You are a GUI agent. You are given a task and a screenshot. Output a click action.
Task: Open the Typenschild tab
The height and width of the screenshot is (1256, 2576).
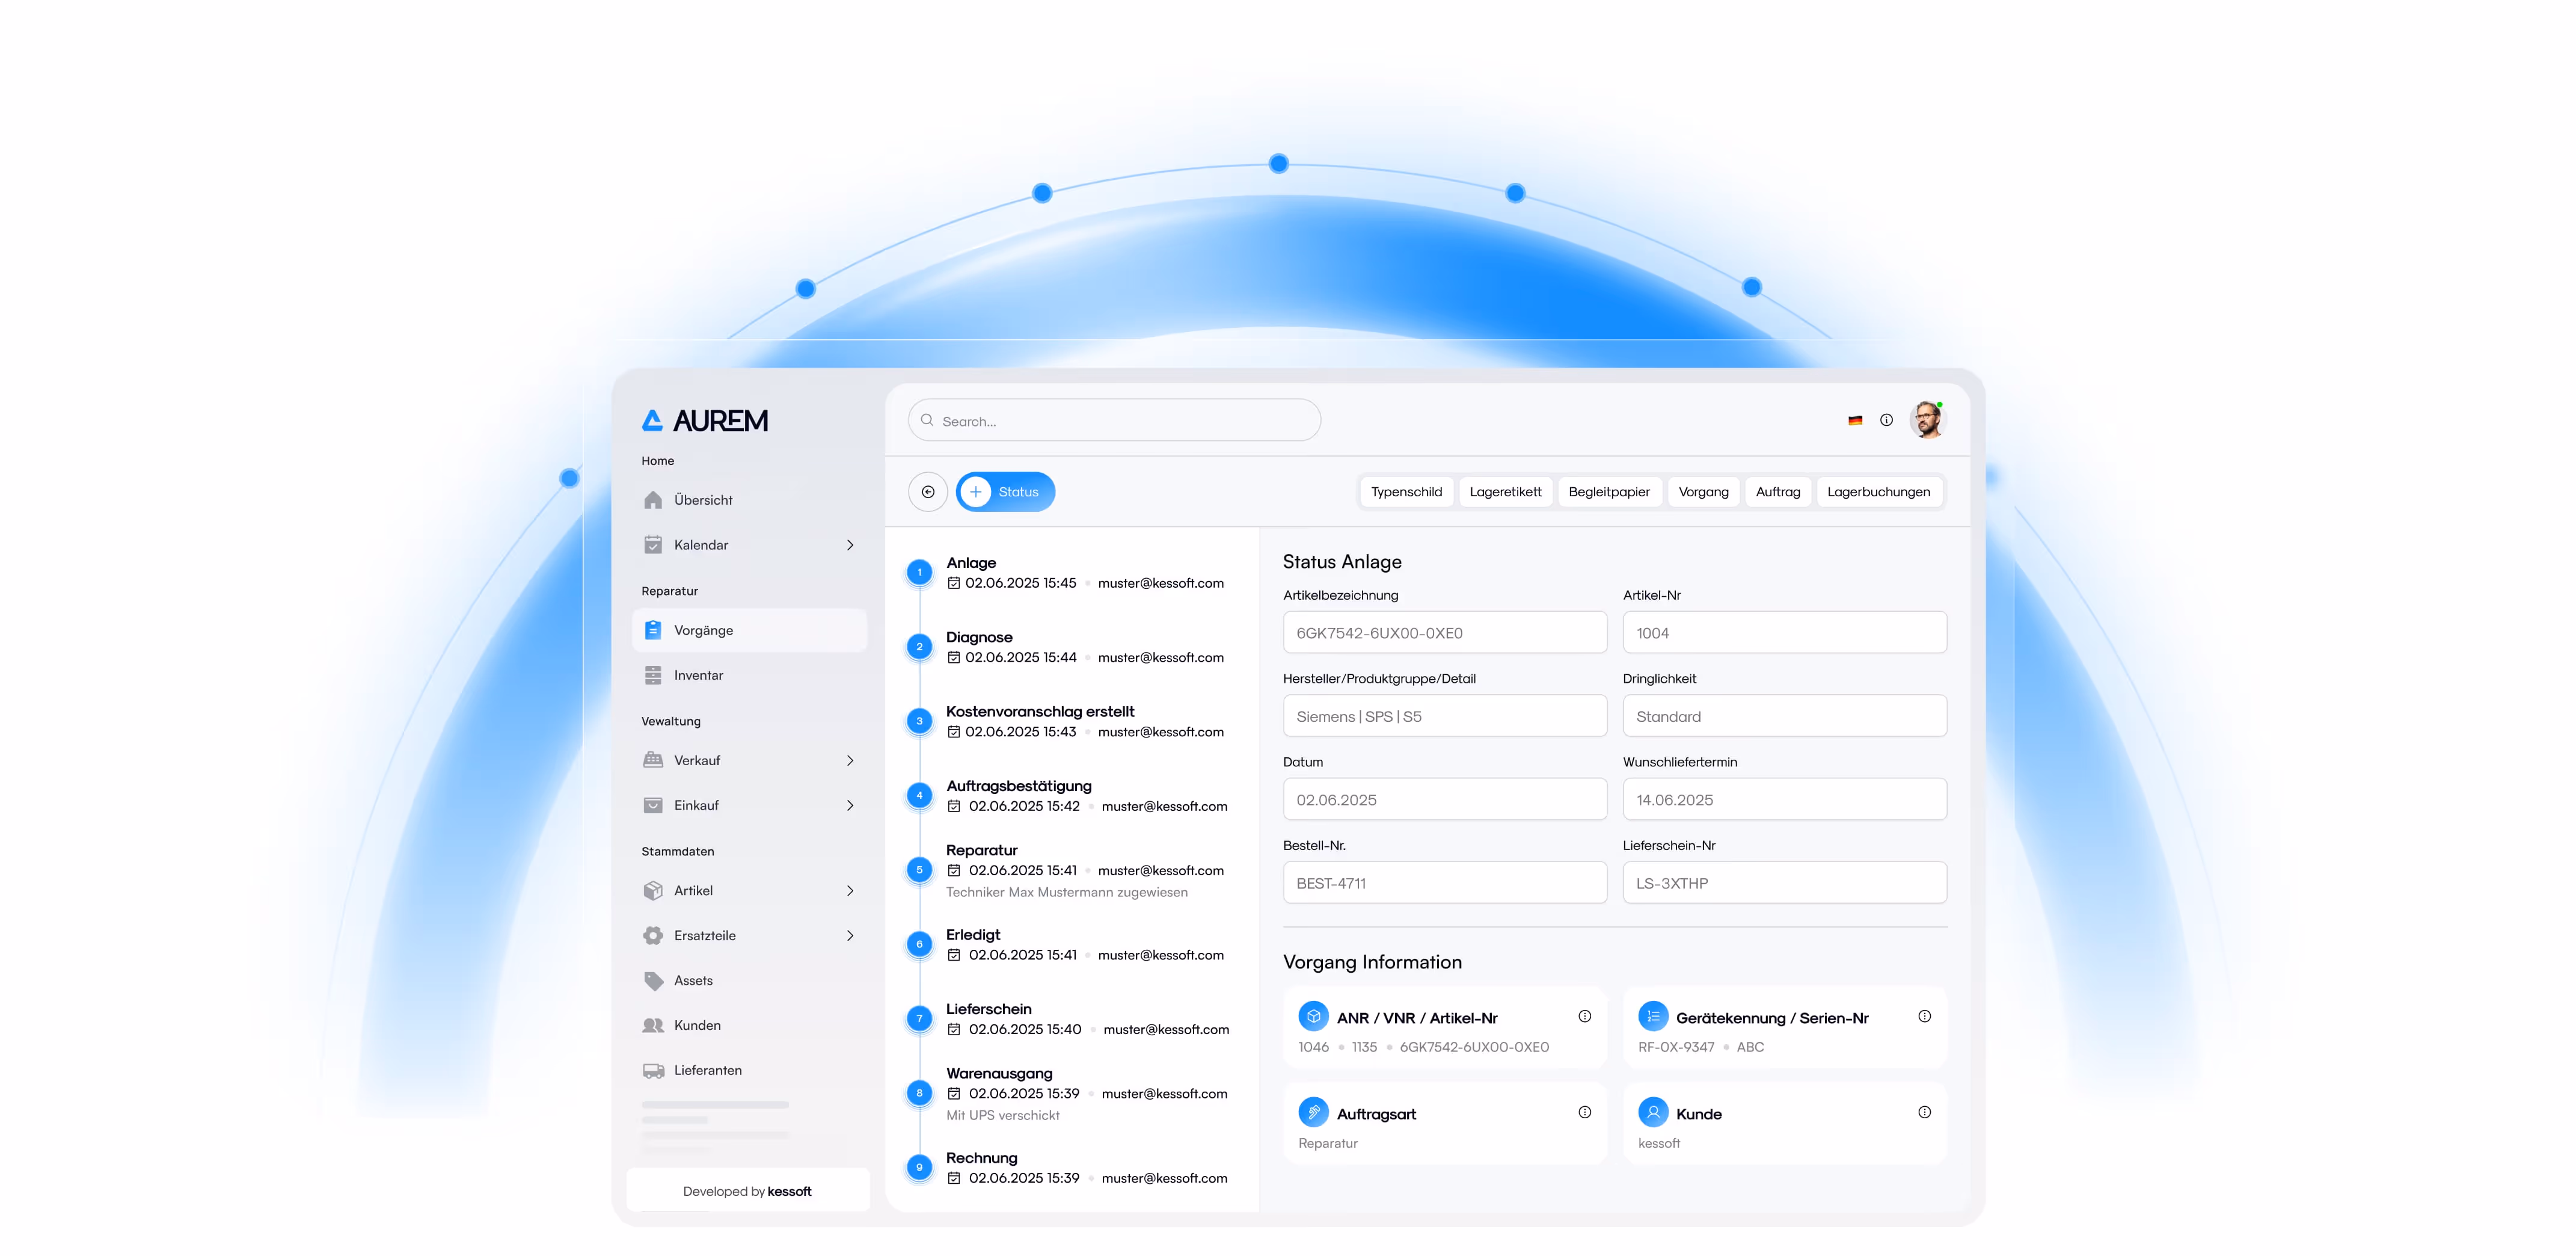coord(1406,492)
